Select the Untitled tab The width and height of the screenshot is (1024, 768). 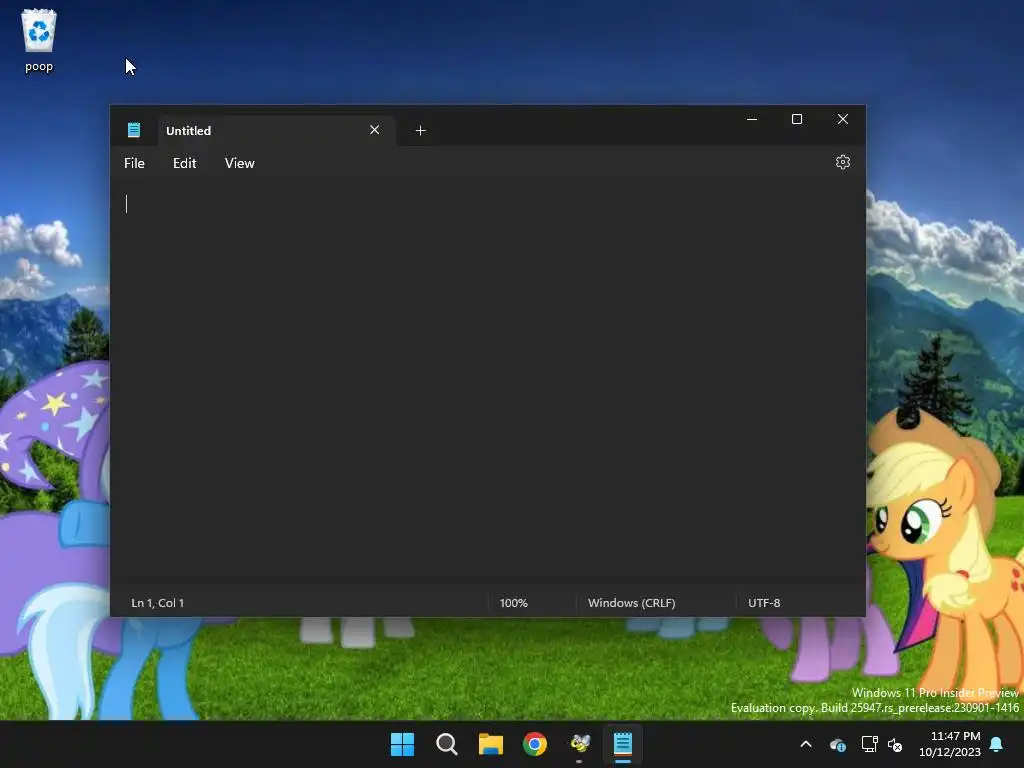(276, 131)
